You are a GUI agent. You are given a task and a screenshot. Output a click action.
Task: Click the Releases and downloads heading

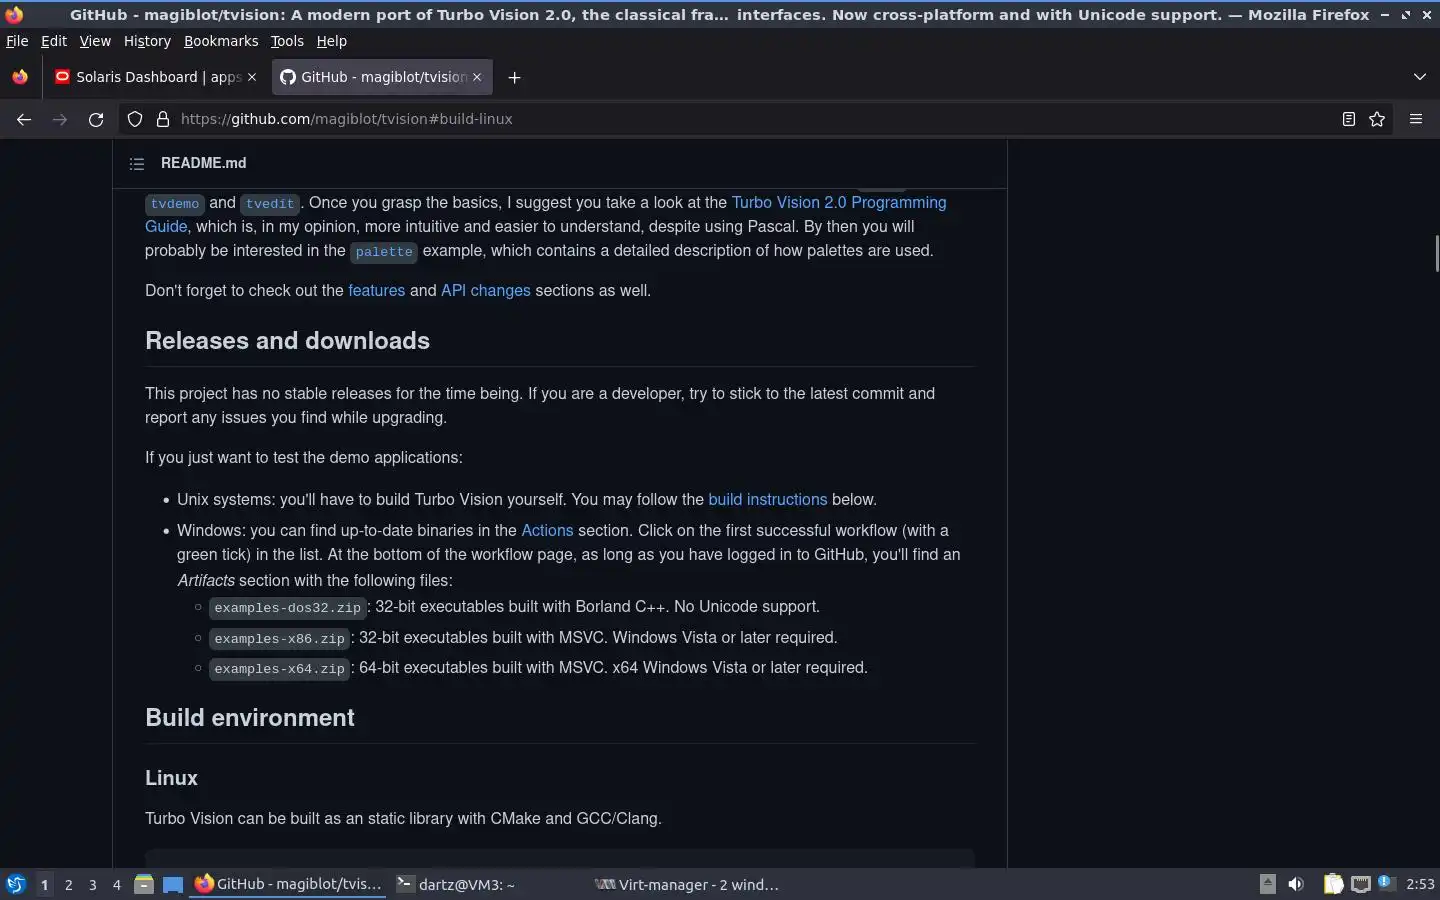287,341
